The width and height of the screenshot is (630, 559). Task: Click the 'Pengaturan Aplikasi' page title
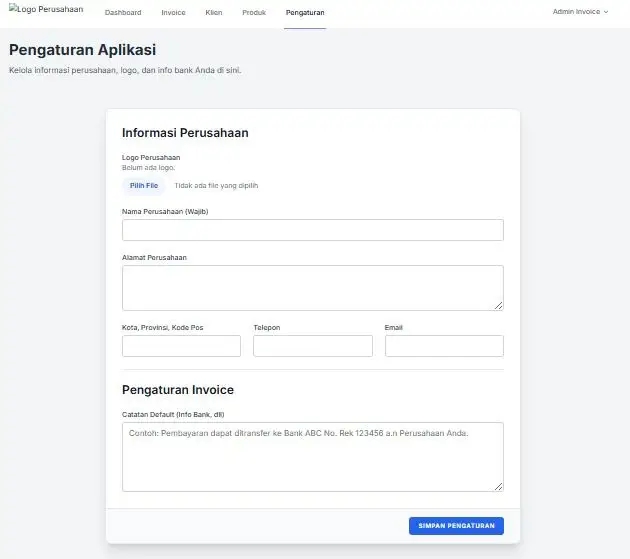pyautogui.click(x=82, y=50)
